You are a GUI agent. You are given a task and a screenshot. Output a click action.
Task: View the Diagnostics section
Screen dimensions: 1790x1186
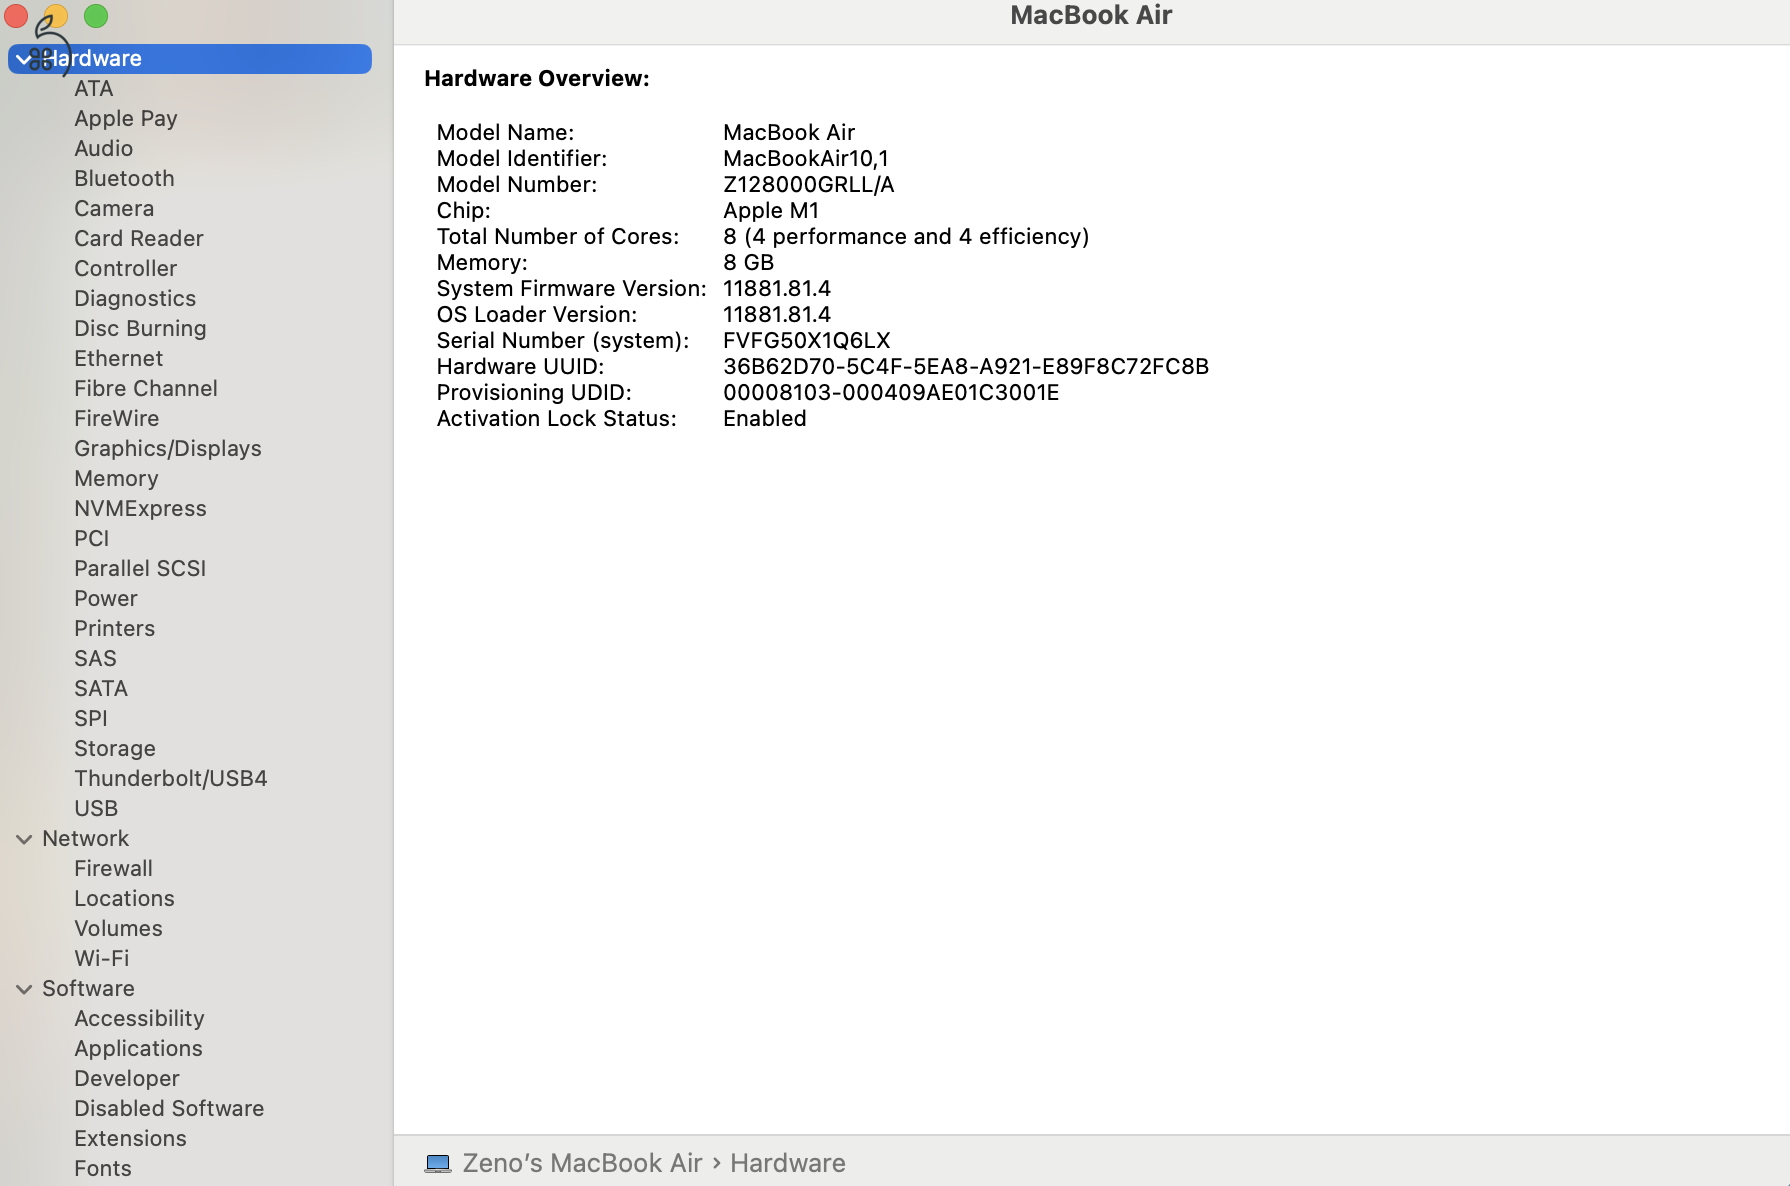tap(135, 299)
